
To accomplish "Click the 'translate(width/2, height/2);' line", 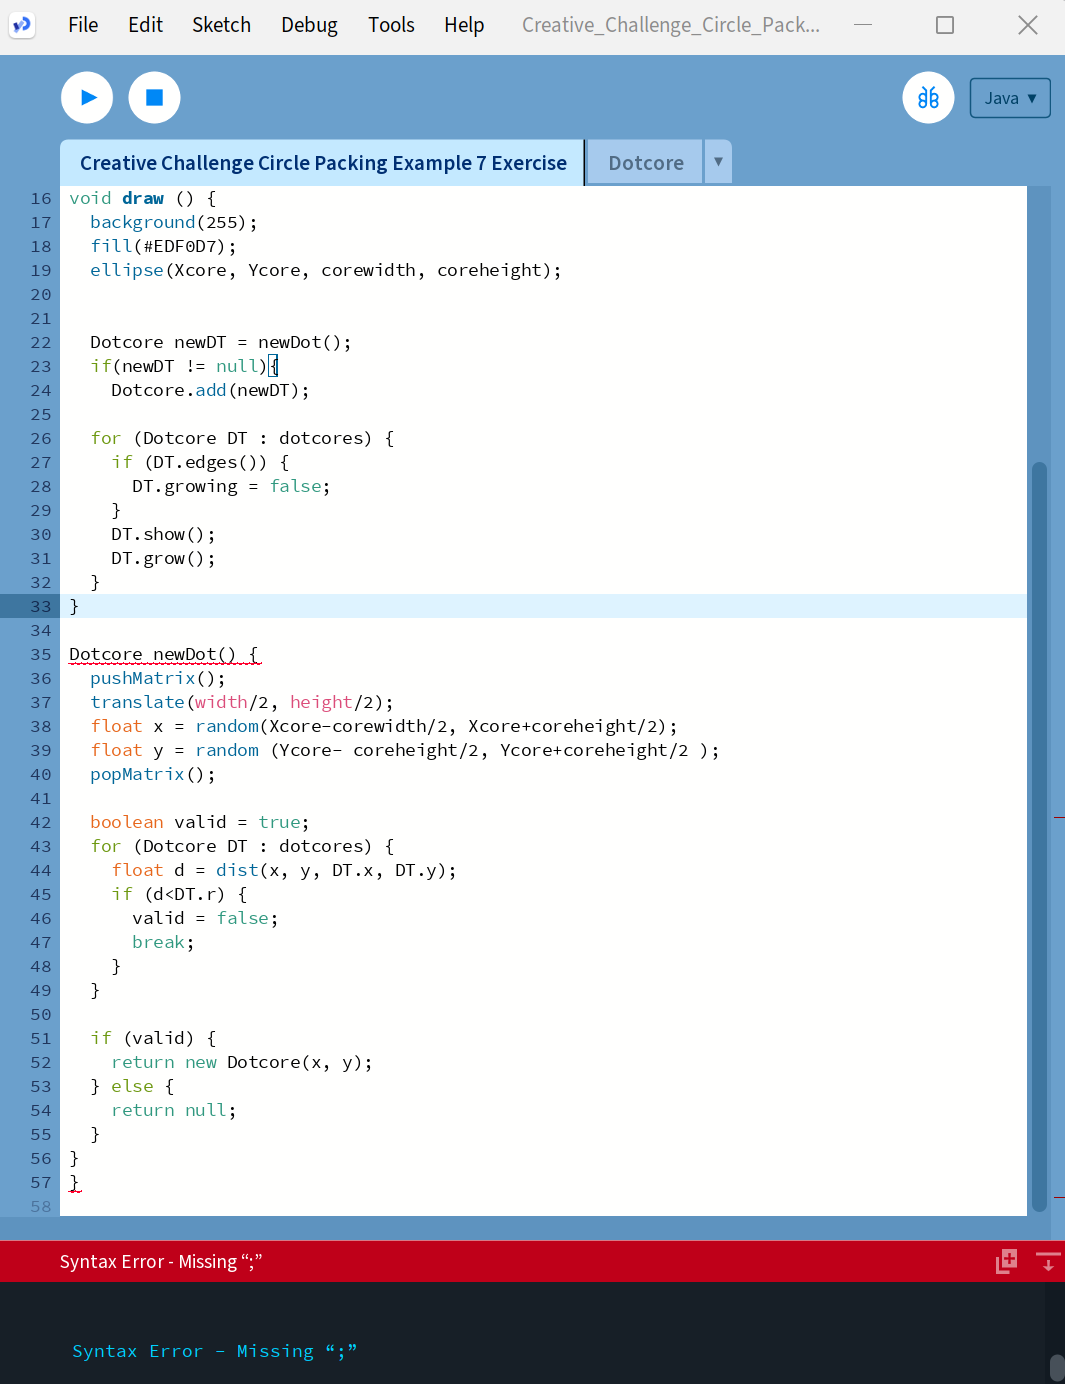I will (242, 702).
